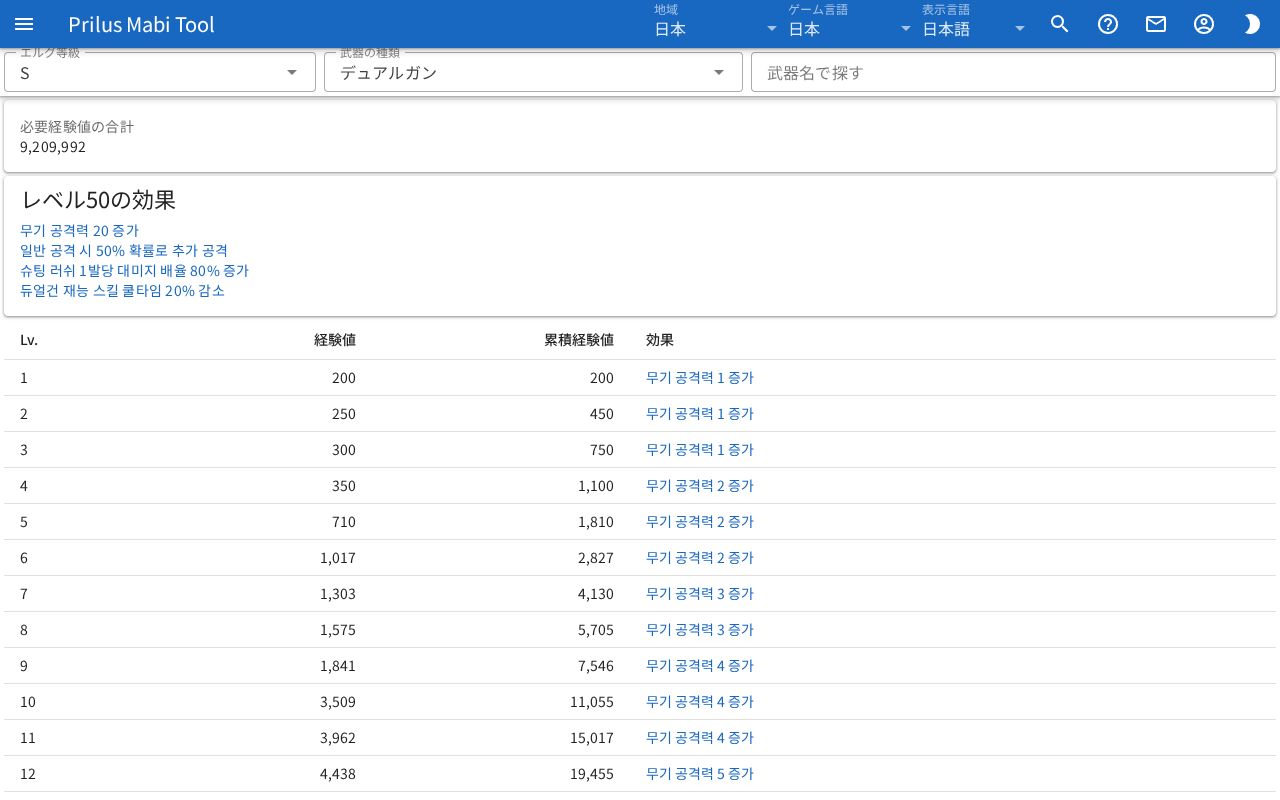Click the mail envelope icon

tap(1156, 24)
